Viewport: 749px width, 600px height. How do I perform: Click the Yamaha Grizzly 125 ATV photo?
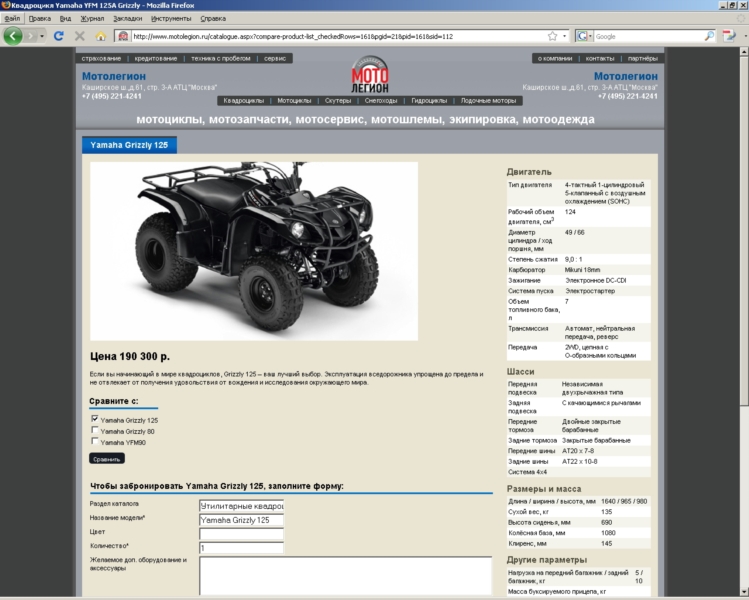click(x=254, y=251)
